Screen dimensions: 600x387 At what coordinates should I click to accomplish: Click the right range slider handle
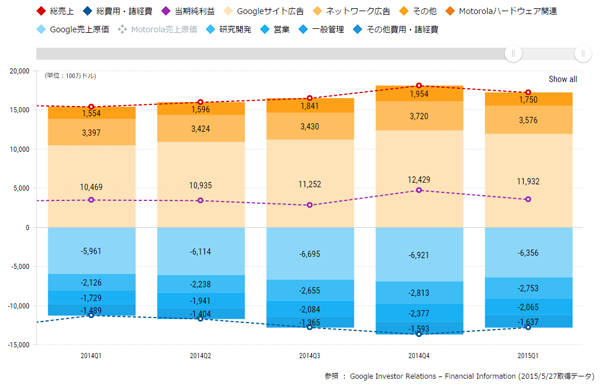(583, 54)
